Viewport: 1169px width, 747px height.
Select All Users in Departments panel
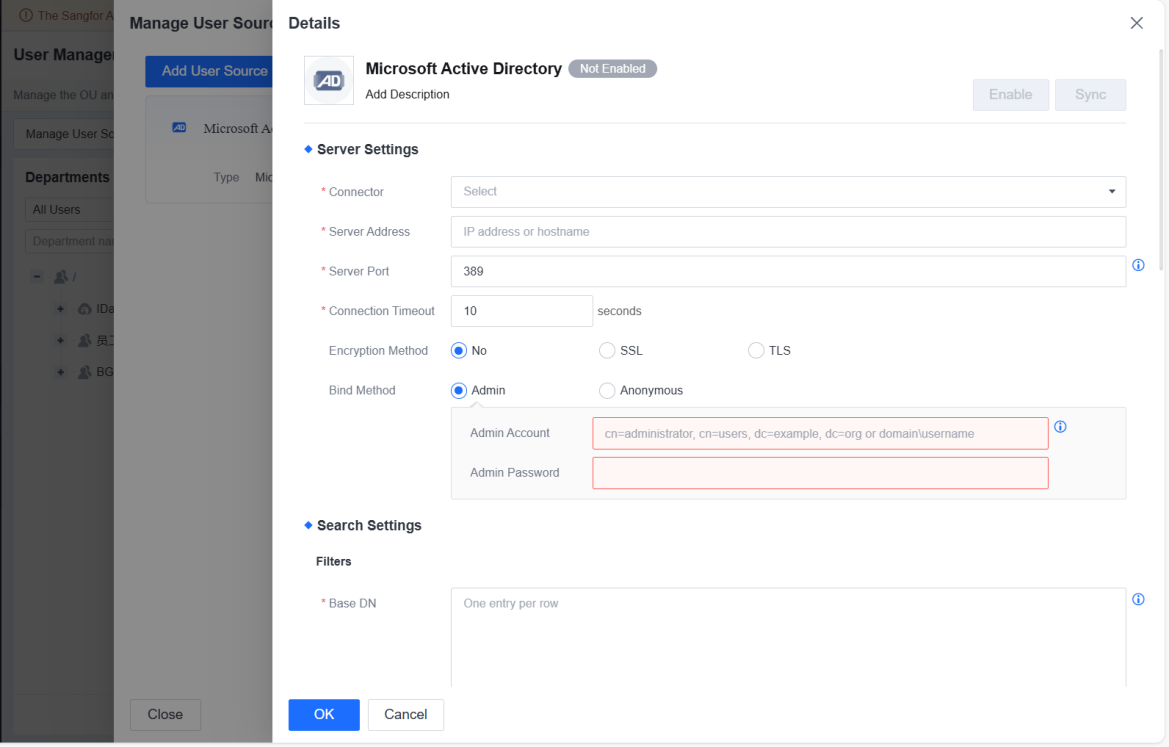pyautogui.click(x=69, y=209)
